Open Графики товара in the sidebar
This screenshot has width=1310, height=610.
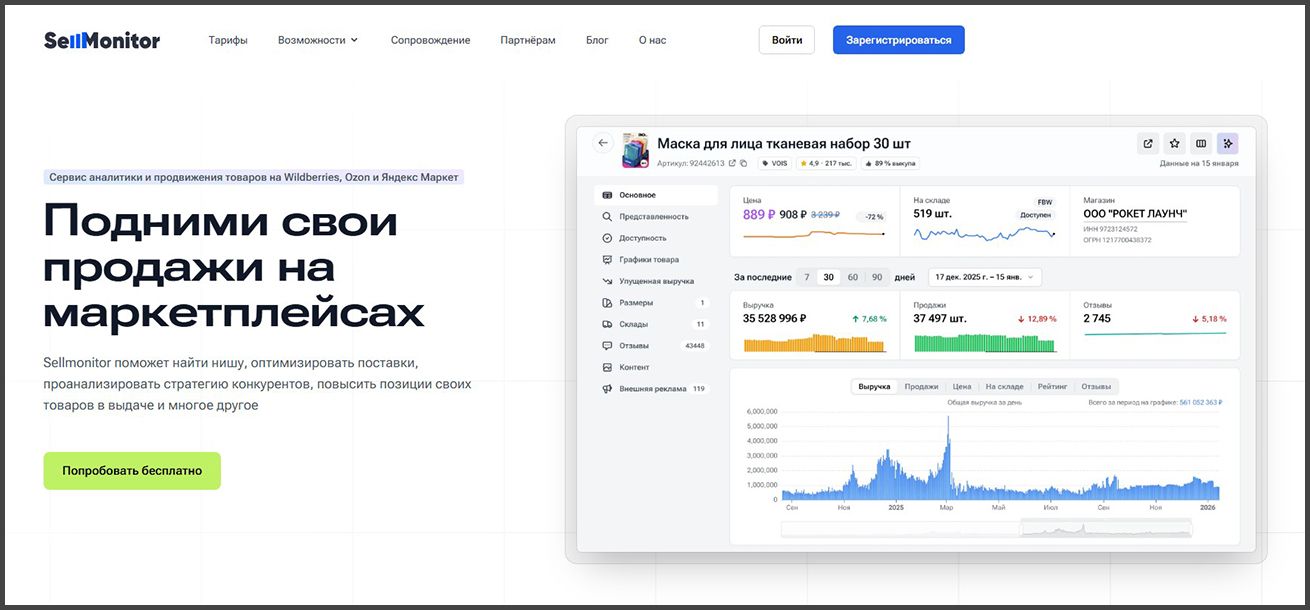pyautogui.click(x=656, y=260)
